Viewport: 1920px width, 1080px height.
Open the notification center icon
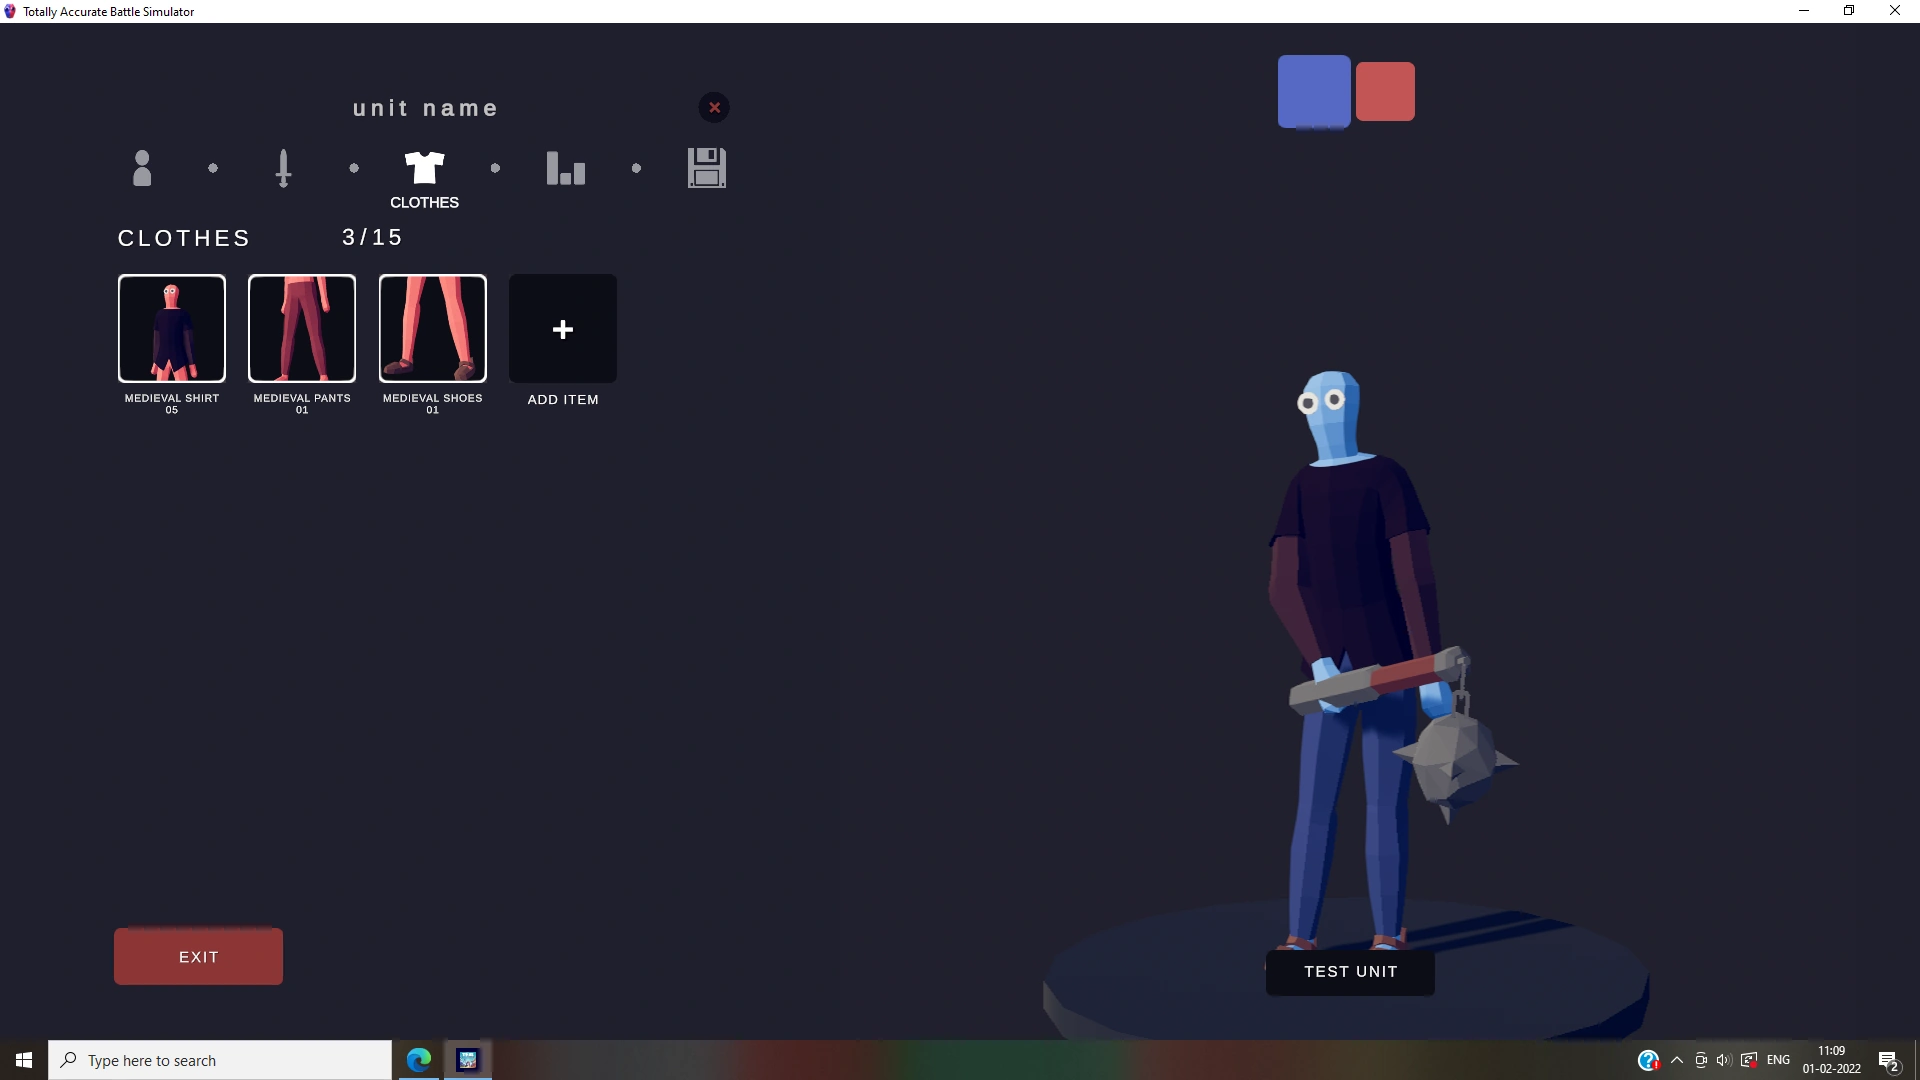1888,1060
